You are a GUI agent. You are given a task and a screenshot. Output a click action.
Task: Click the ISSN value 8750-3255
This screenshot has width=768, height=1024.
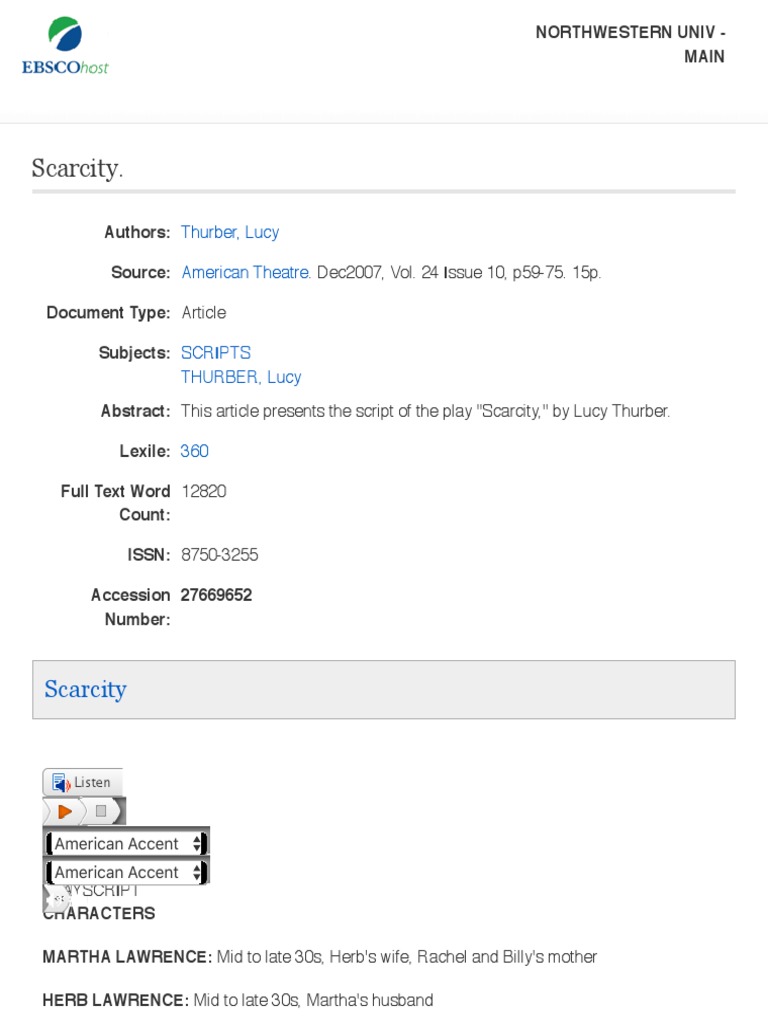click(219, 555)
